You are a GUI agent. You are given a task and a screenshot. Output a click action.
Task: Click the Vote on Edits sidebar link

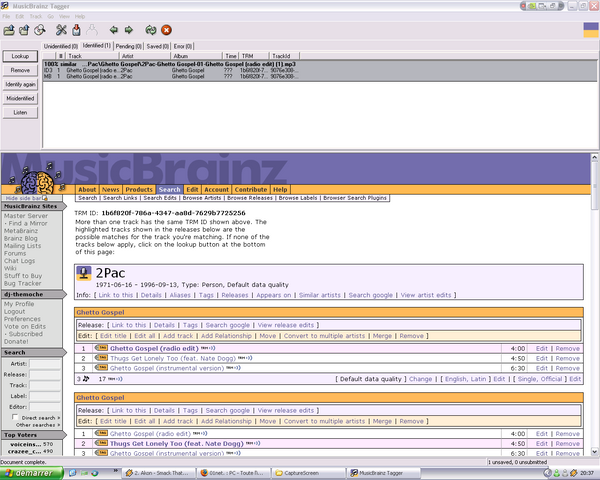(25, 327)
